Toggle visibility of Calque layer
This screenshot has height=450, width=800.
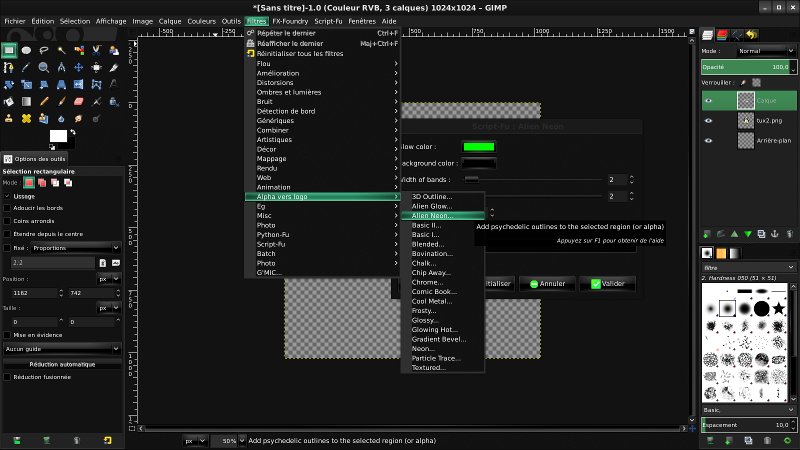708,101
